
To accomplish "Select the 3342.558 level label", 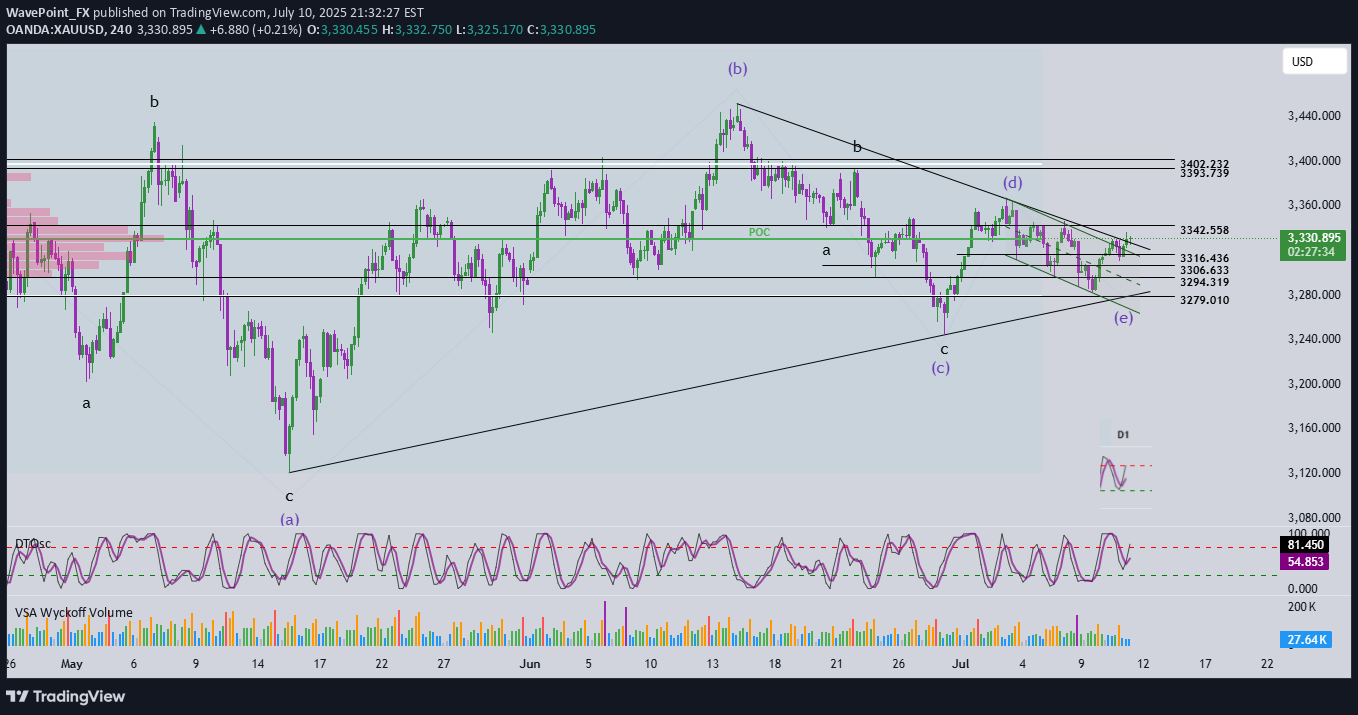I will [x=1205, y=230].
